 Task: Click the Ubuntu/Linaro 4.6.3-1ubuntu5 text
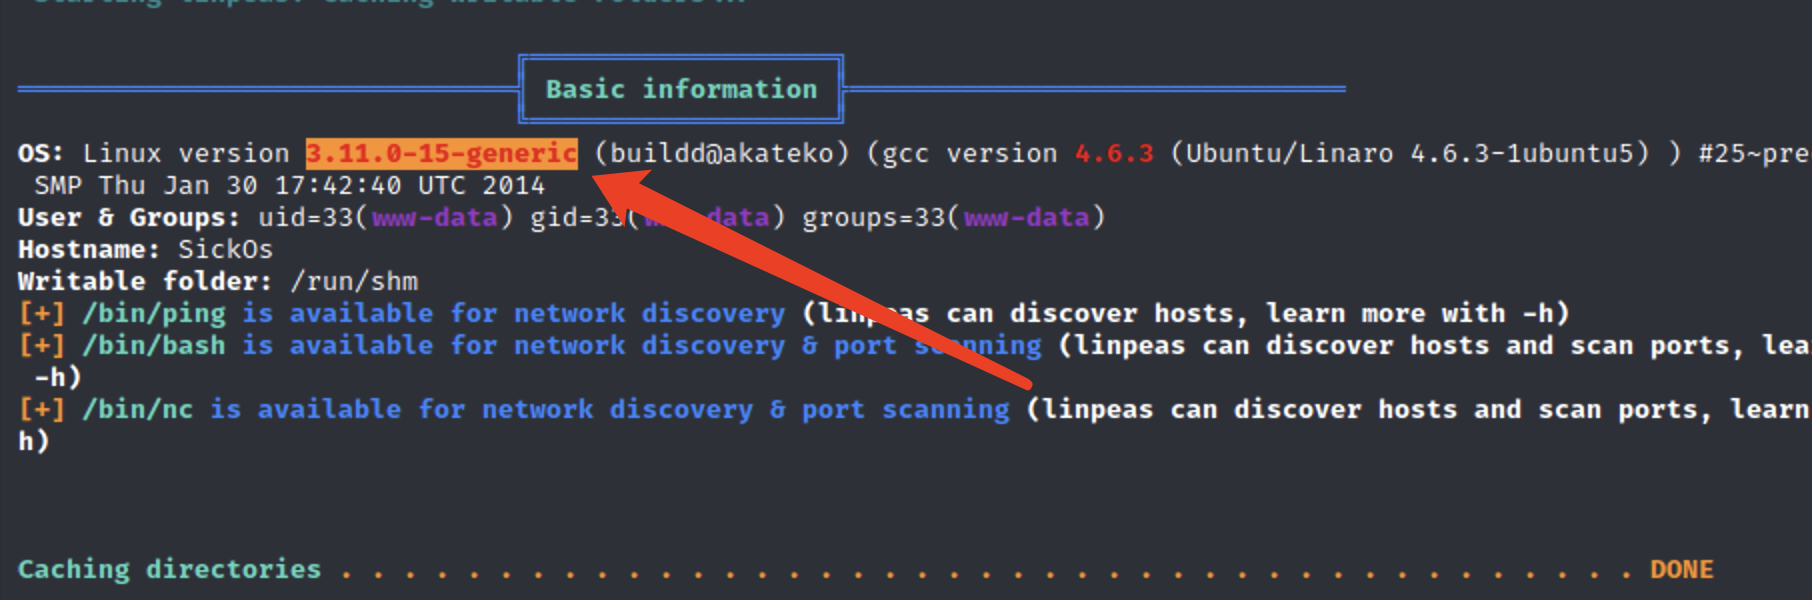[x=1409, y=153]
